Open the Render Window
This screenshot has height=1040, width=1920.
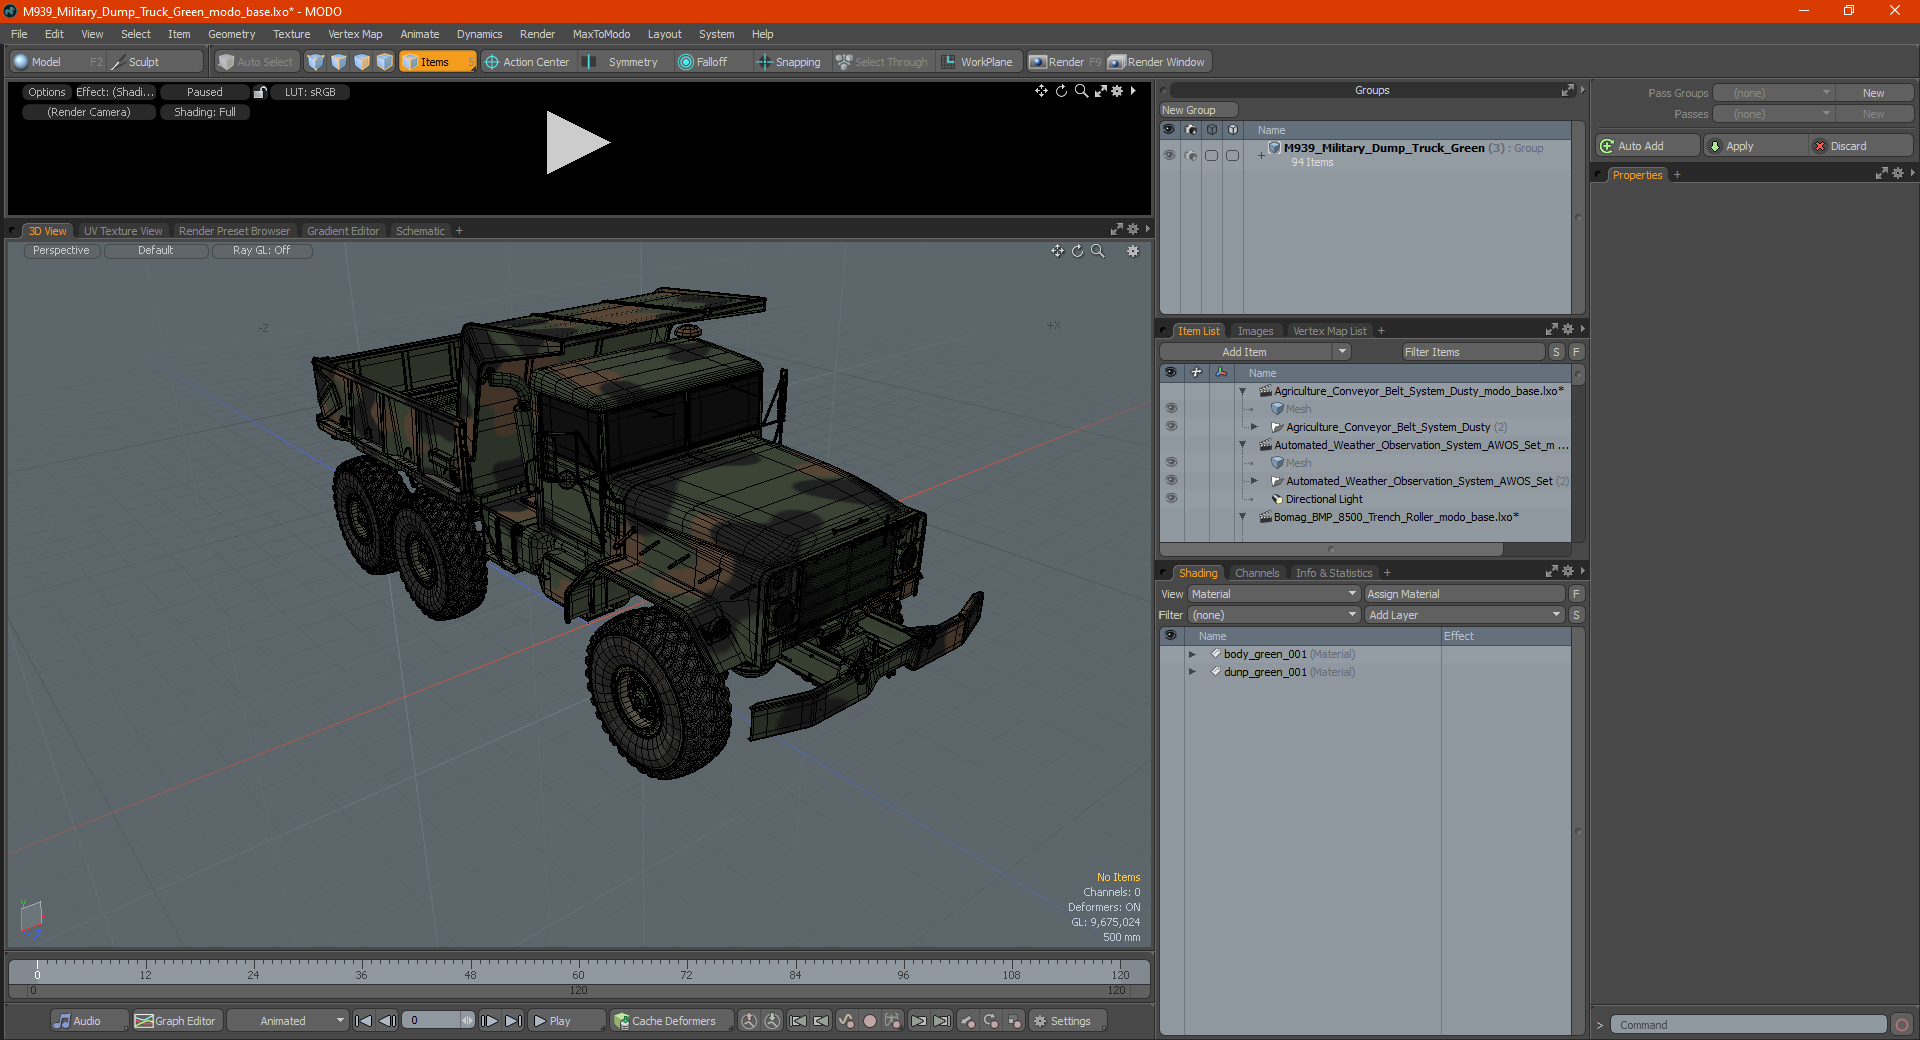tap(1158, 62)
